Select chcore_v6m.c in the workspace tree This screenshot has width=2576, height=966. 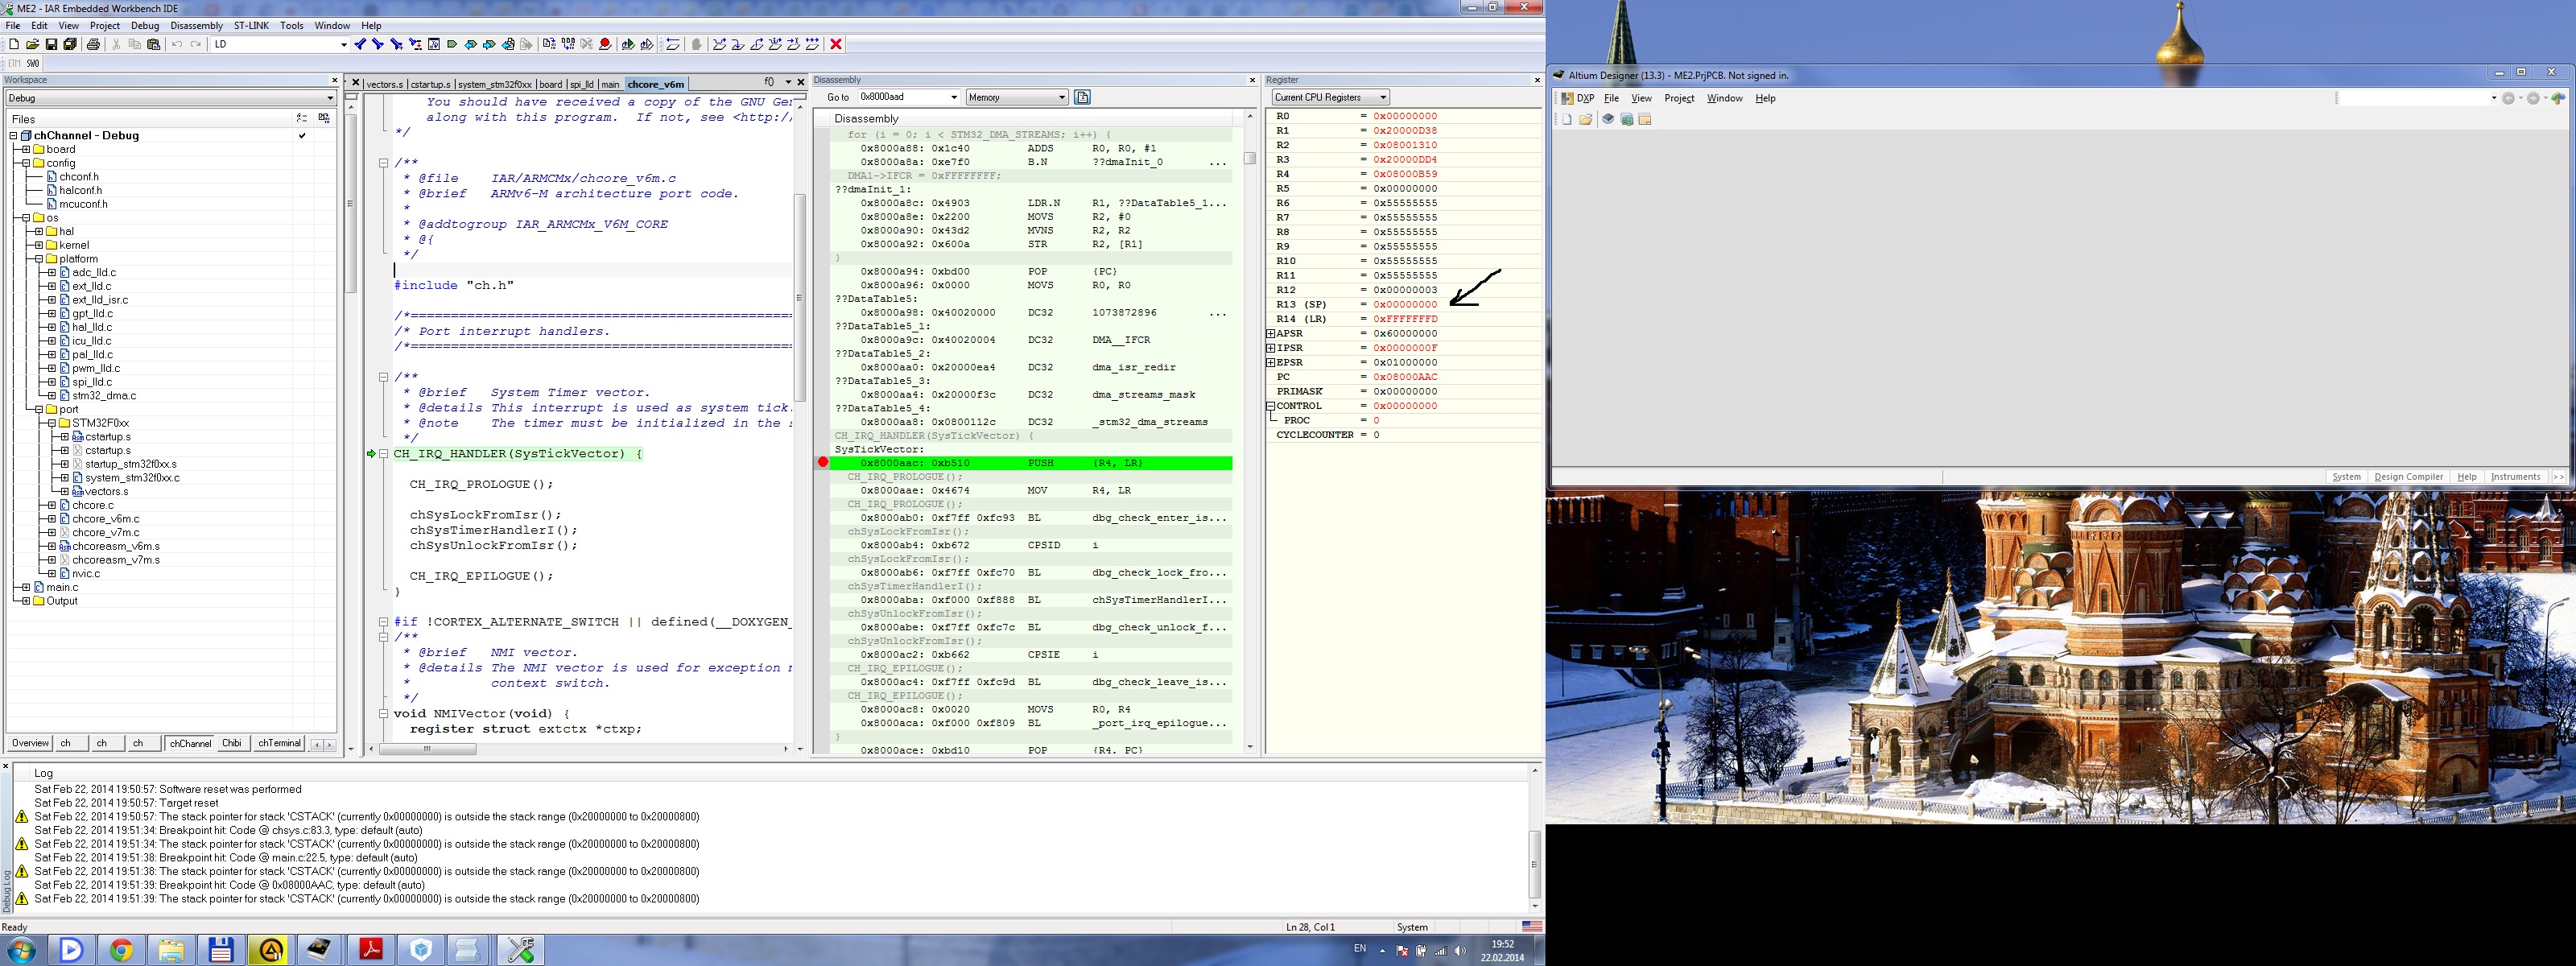105,519
